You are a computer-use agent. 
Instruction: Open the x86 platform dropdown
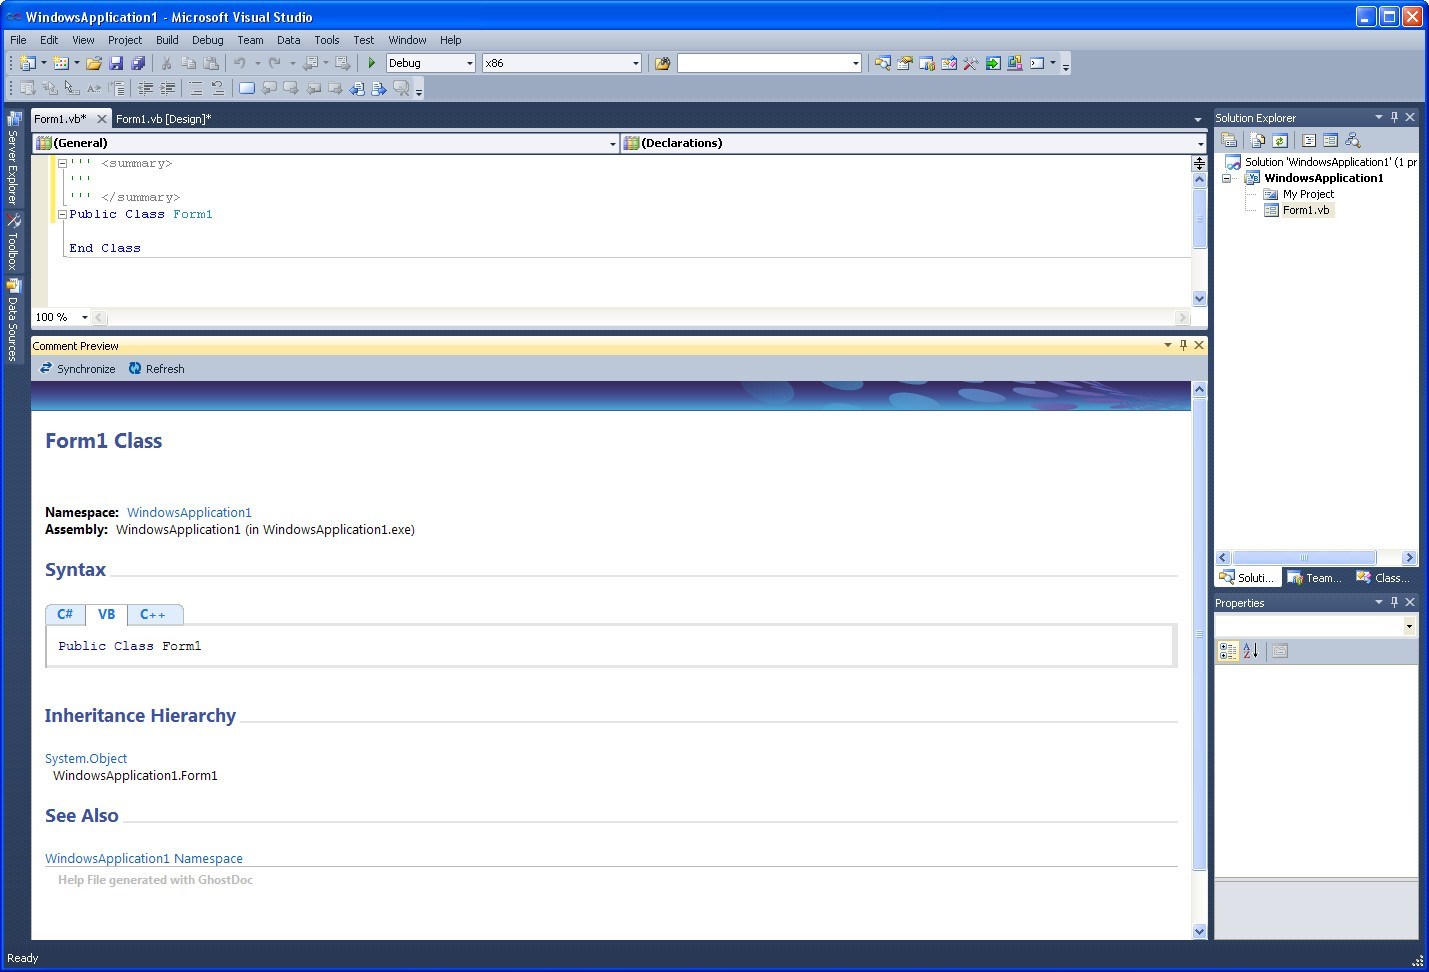[635, 63]
